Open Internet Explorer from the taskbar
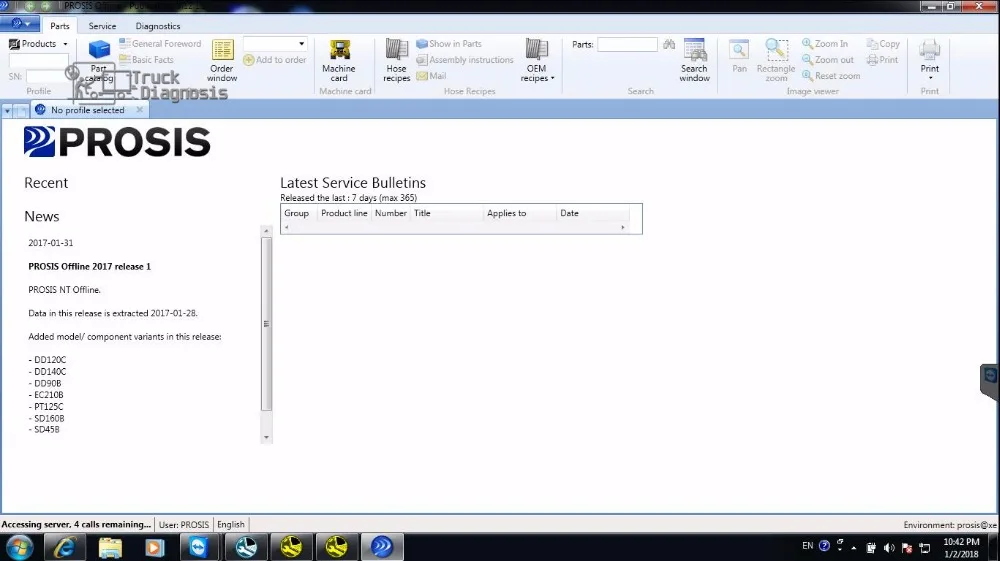 click(x=64, y=547)
